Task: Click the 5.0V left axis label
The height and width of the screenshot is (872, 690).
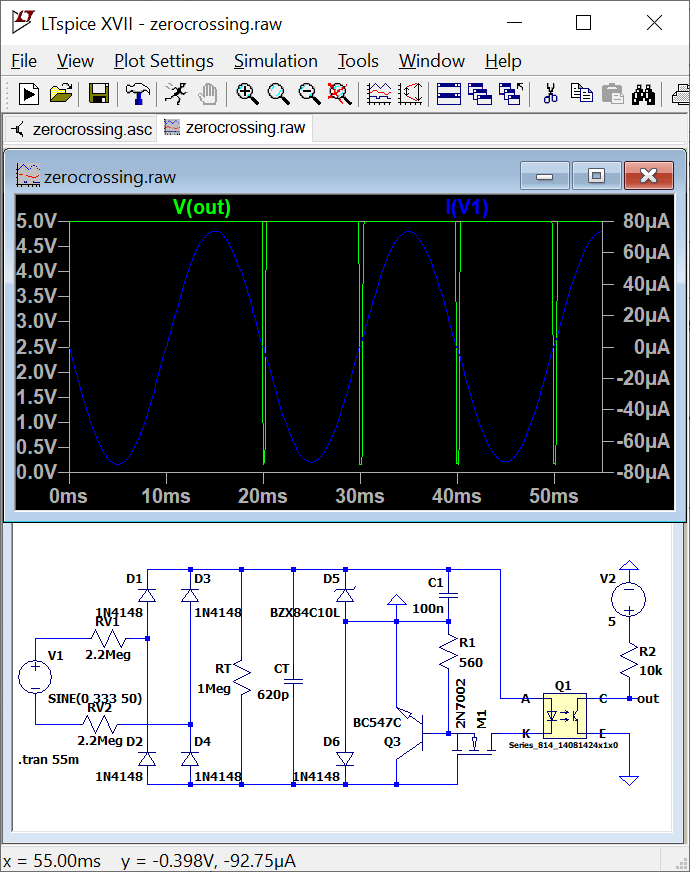Action: click(x=37, y=221)
